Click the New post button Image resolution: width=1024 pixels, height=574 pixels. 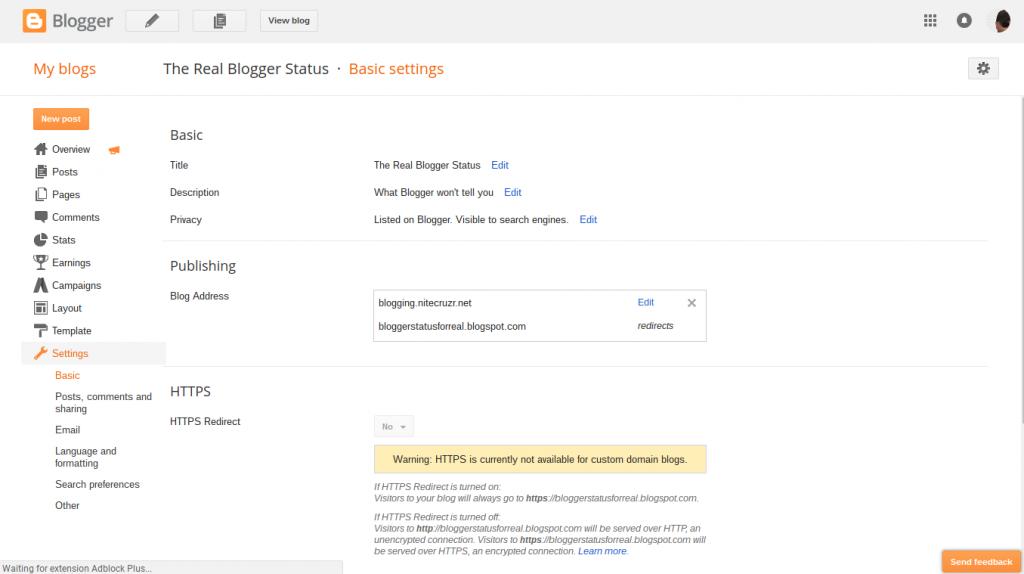(x=61, y=119)
